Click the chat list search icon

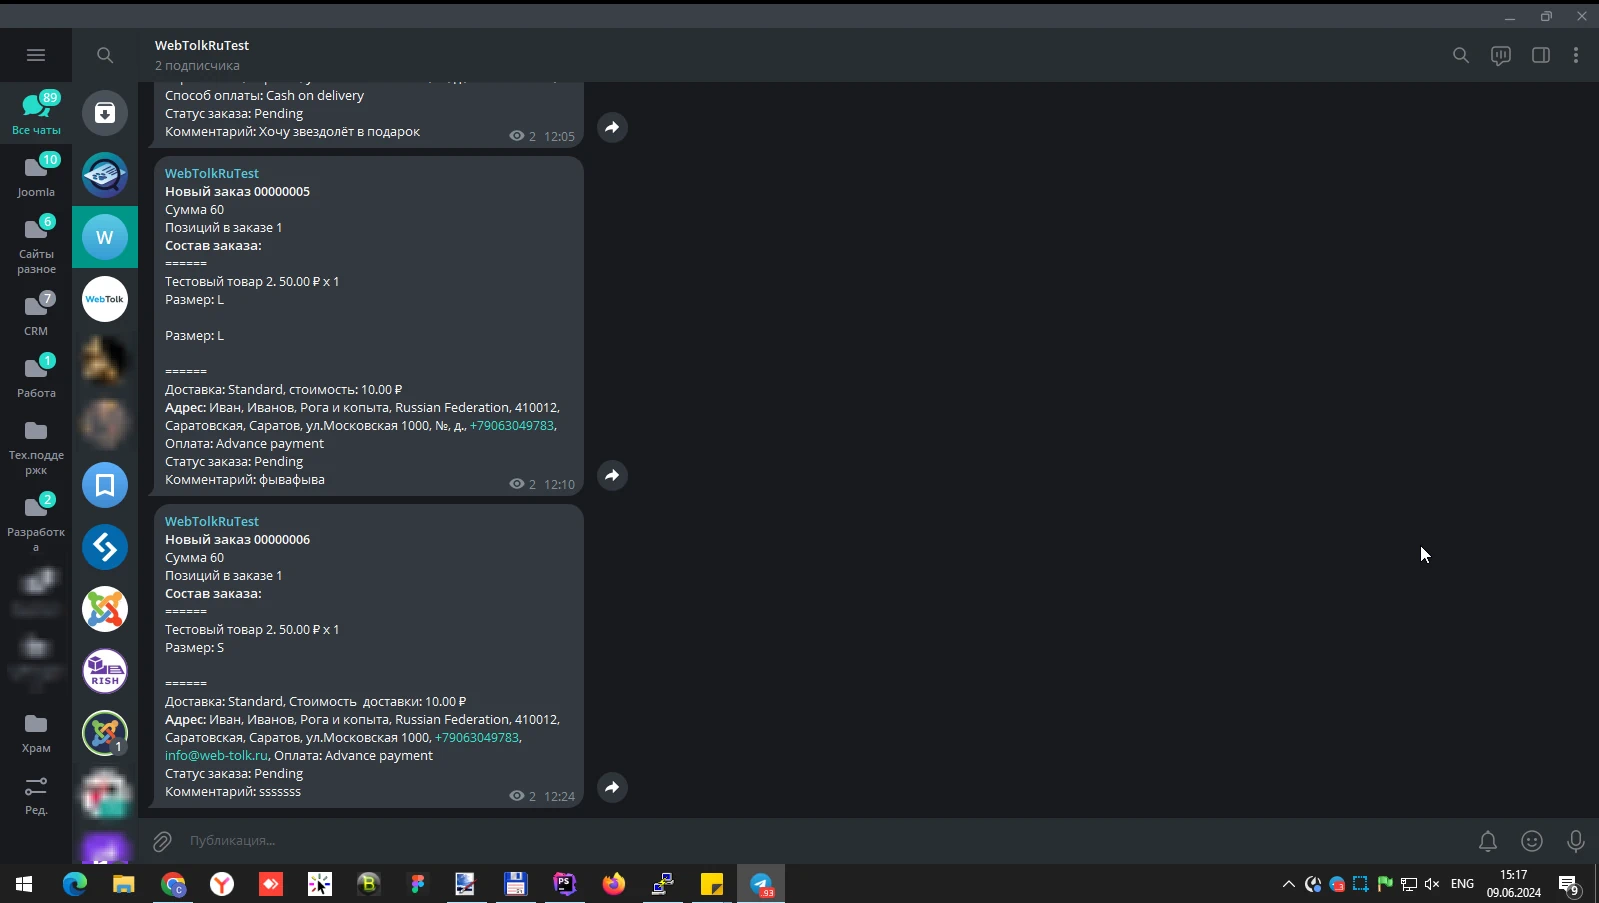pyautogui.click(x=105, y=55)
